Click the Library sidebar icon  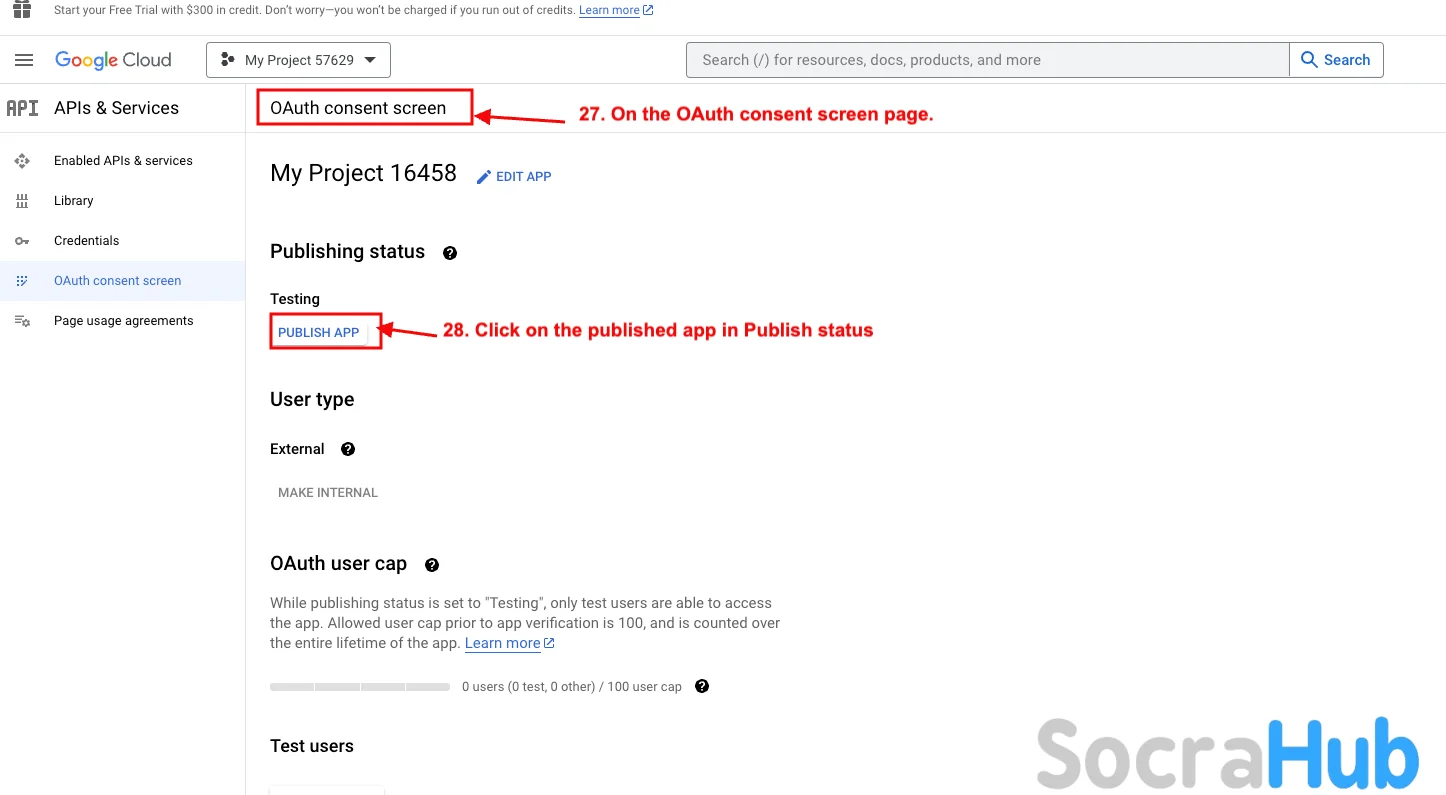22,201
